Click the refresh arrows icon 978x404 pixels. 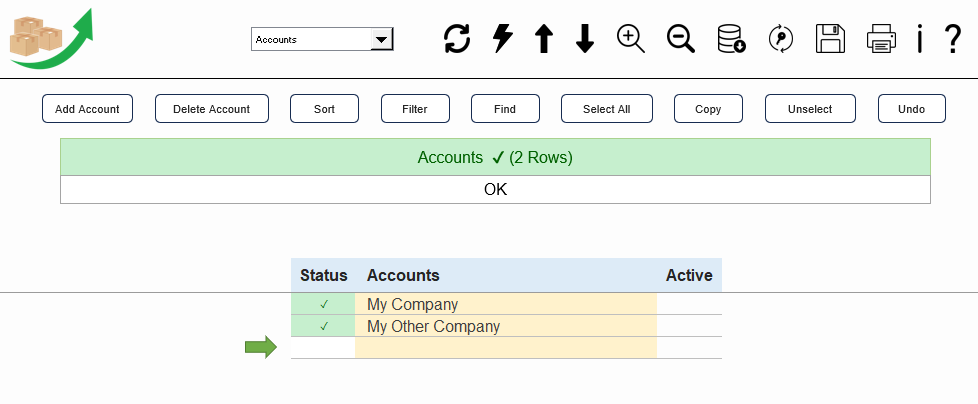(457, 39)
